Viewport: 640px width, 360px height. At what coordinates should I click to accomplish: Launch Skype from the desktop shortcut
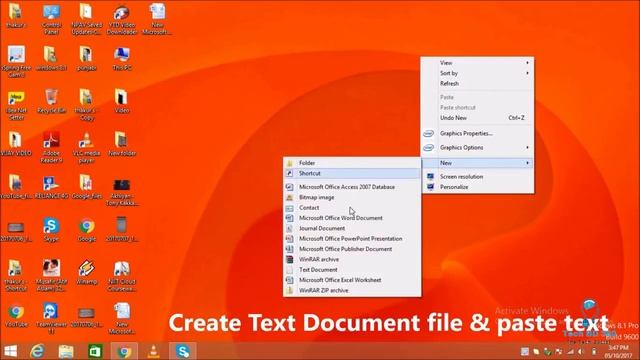[x=51, y=230]
